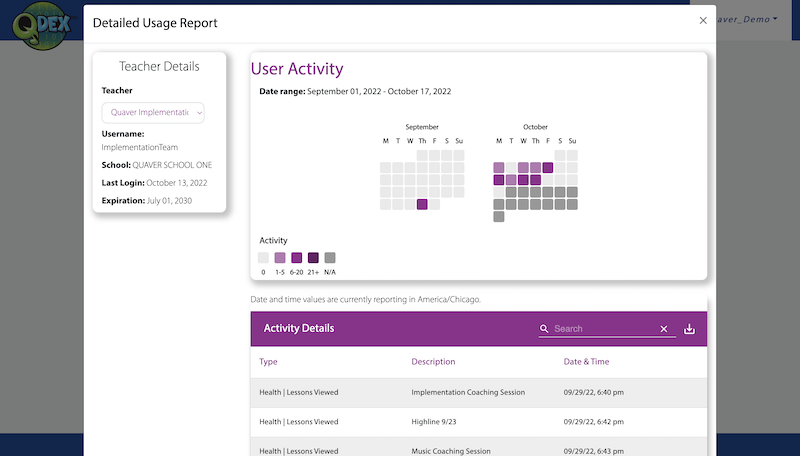Sort by the Description column header
Screen dimensions: 800x456
click(x=433, y=362)
